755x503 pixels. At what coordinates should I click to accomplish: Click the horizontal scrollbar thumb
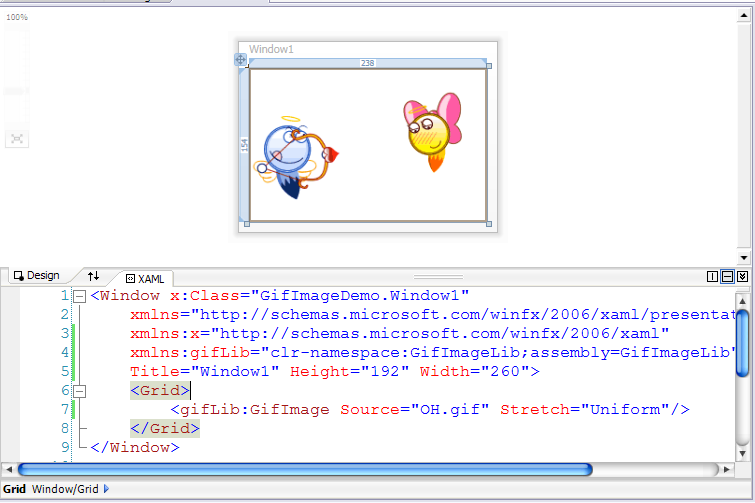pyautogui.click(x=305, y=469)
